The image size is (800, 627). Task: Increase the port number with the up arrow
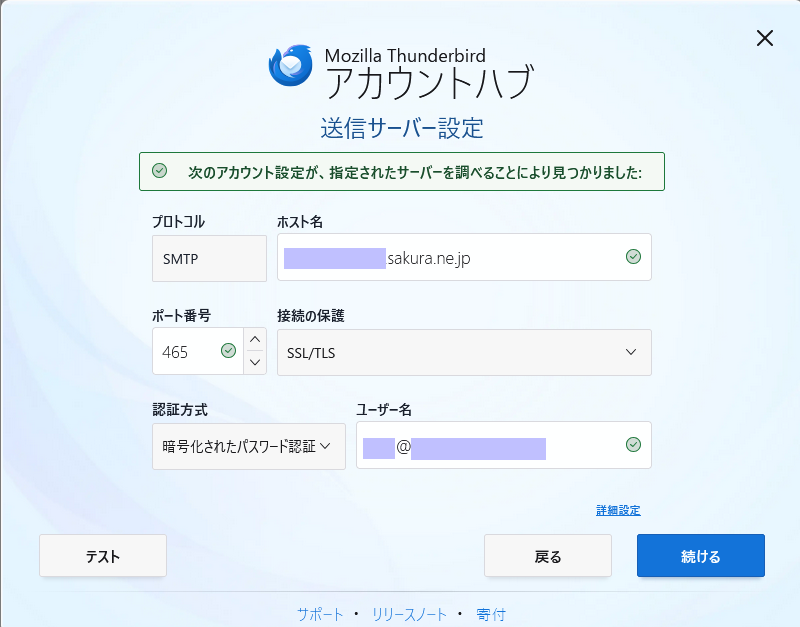pyautogui.click(x=255, y=340)
